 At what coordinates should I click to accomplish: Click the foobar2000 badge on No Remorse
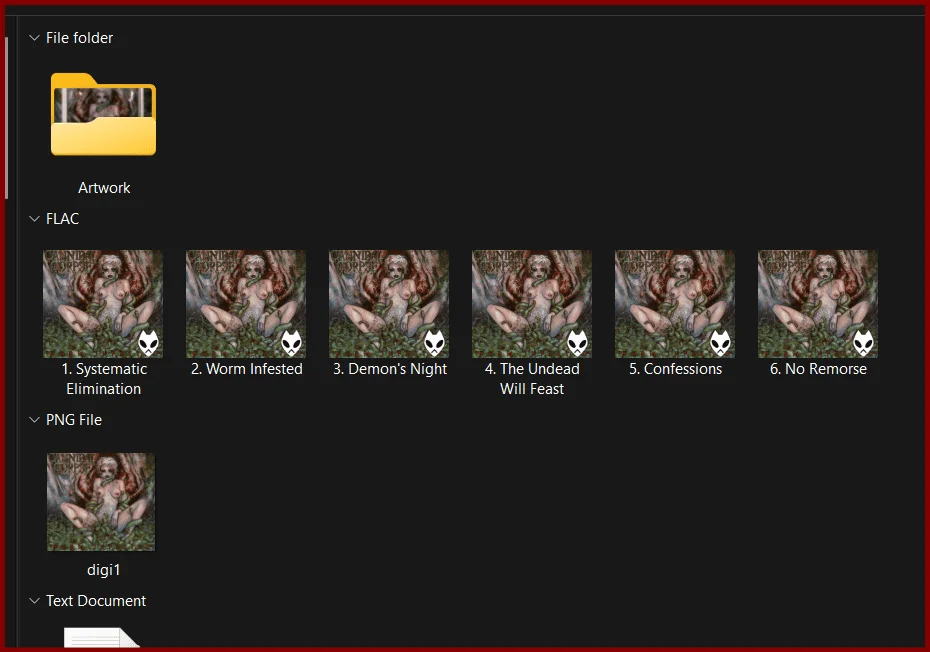pyautogui.click(x=863, y=343)
